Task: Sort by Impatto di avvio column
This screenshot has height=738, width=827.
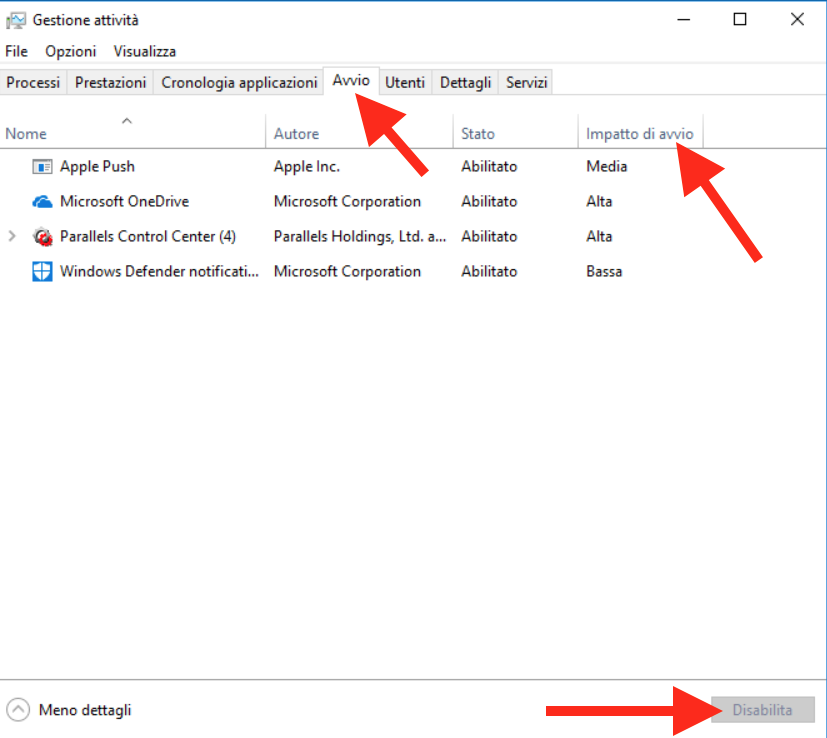Action: [x=640, y=134]
